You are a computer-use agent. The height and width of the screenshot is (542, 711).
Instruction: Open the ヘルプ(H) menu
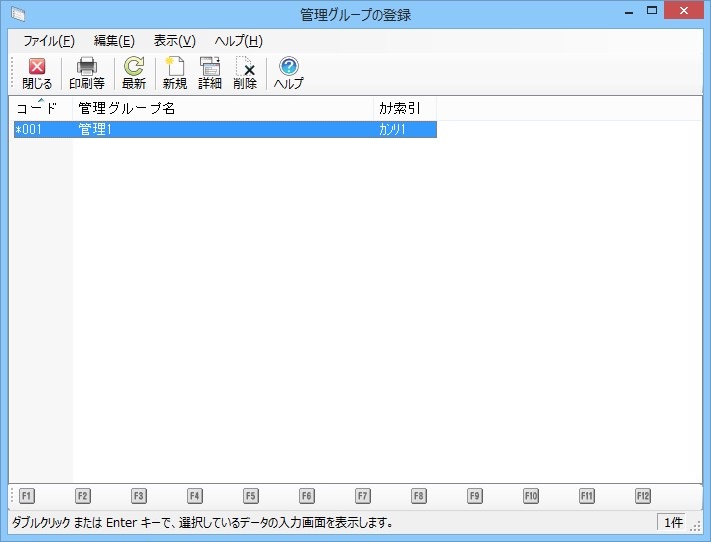(238, 41)
